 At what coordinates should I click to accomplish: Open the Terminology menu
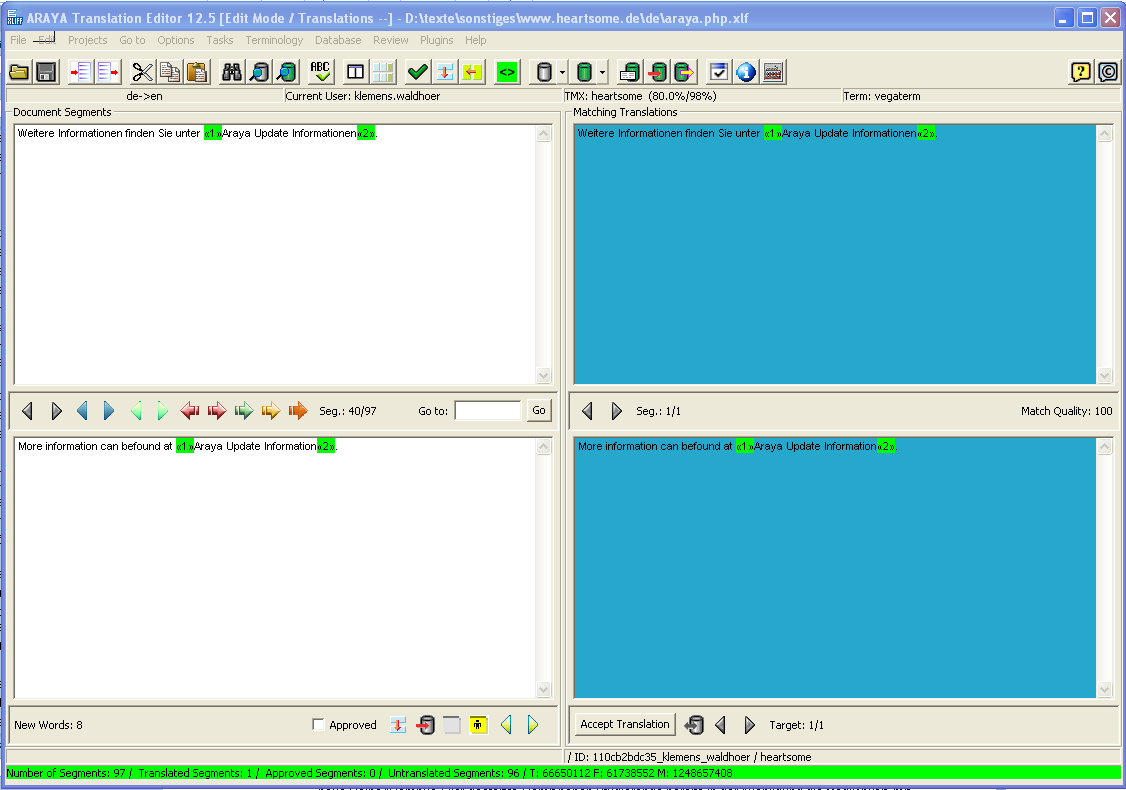point(274,40)
